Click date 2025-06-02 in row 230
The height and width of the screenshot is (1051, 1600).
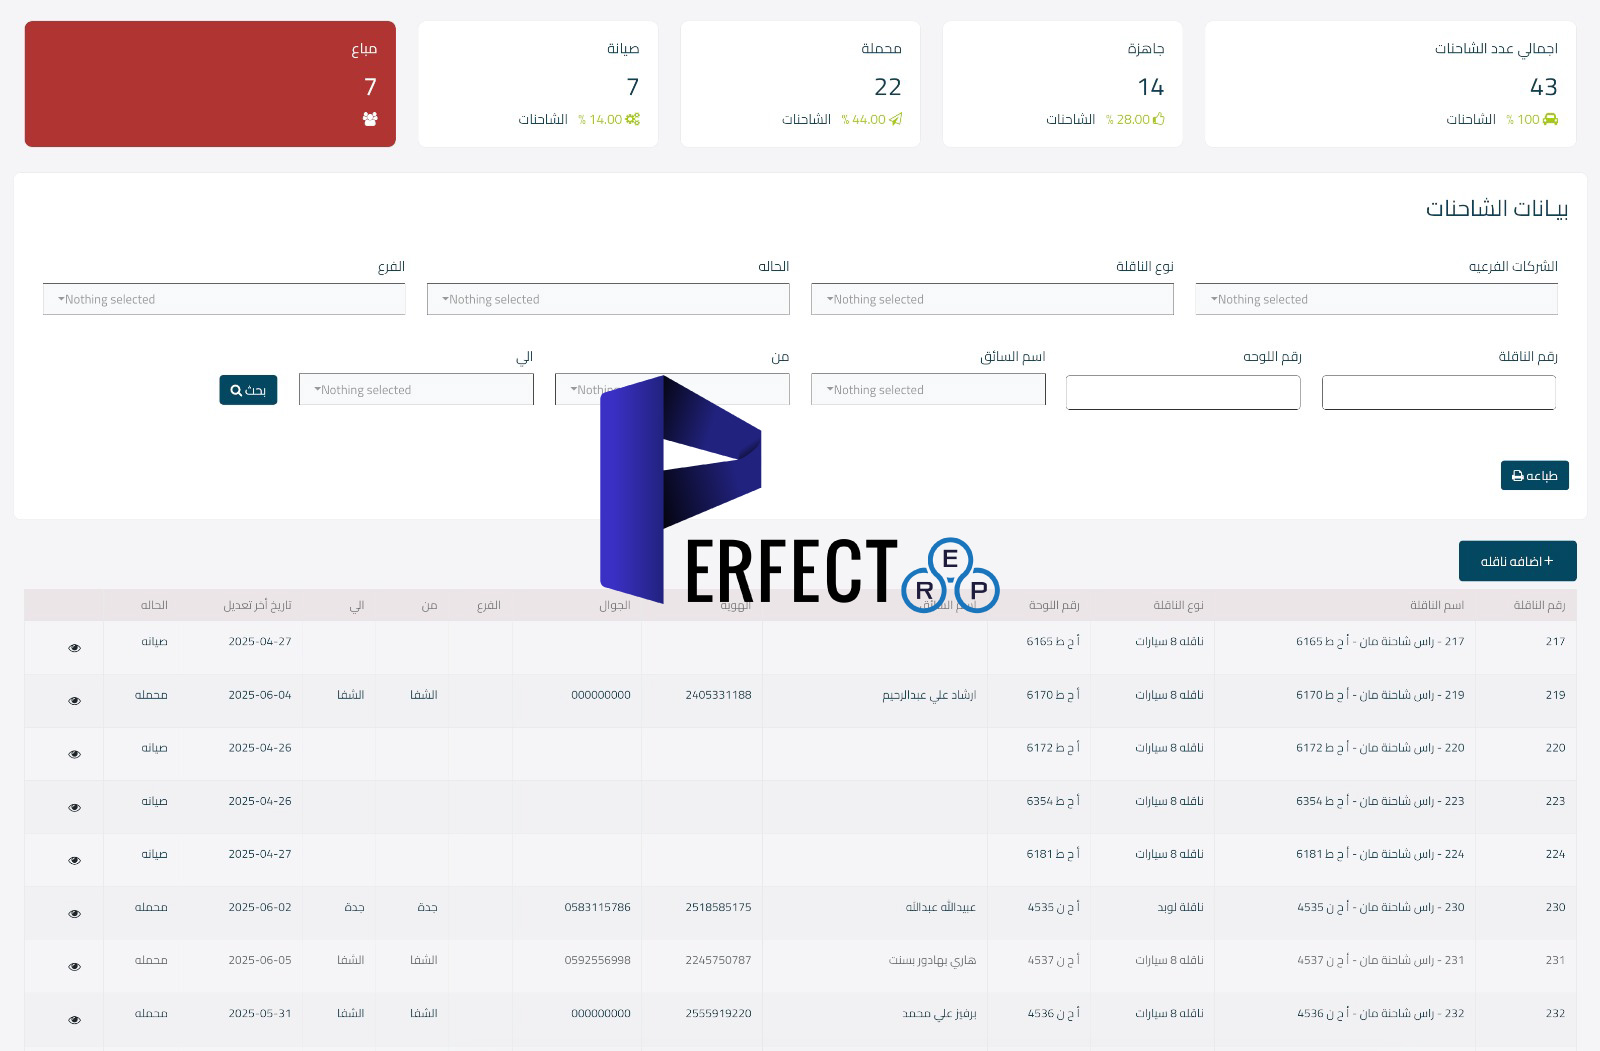pos(260,907)
